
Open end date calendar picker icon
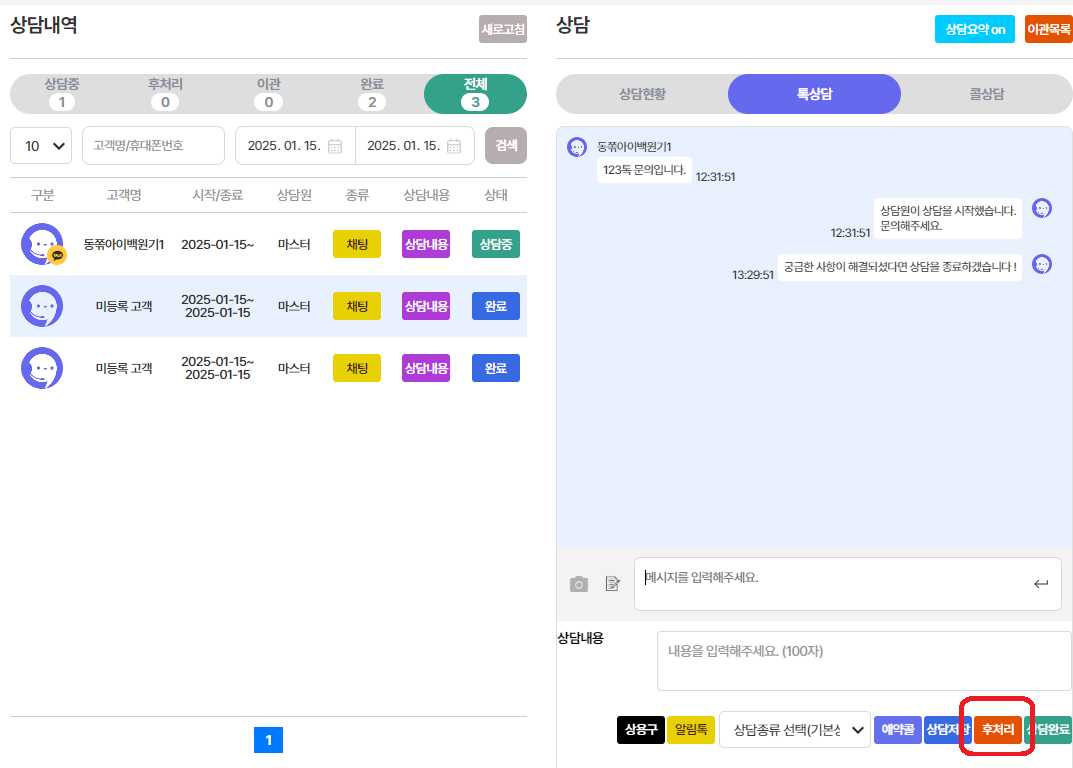coord(454,146)
